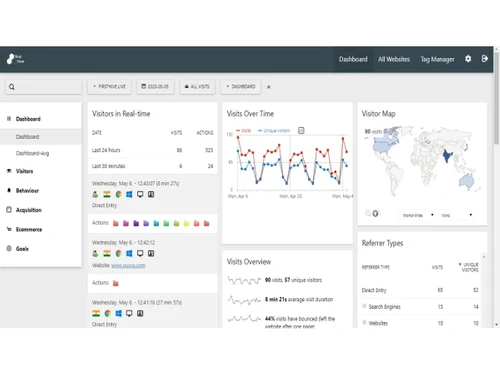Click the logo in the top bar

click(15, 59)
